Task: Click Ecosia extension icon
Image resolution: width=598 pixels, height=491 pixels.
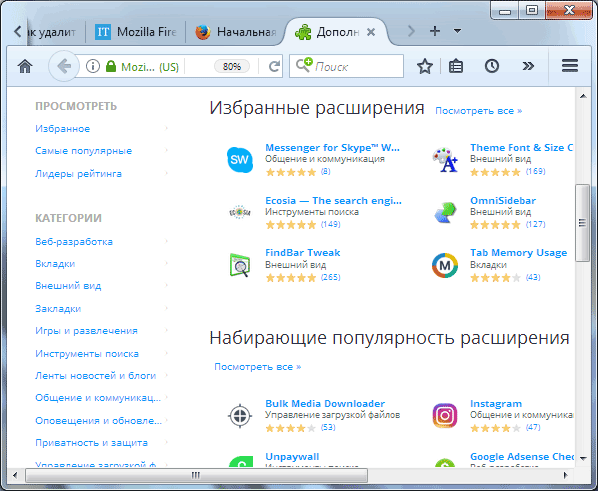Action: click(x=240, y=212)
